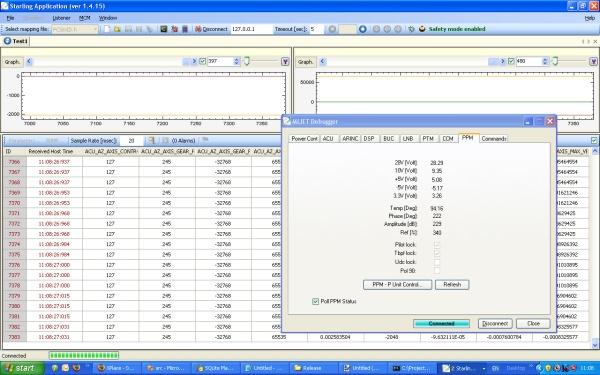Click the Sample Rate msec input field
Image resolution: width=600 pixels, height=375 pixels.
point(131,141)
